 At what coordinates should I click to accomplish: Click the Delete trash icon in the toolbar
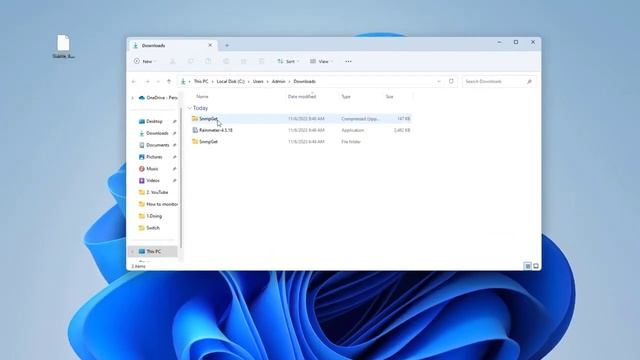[261, 61]
